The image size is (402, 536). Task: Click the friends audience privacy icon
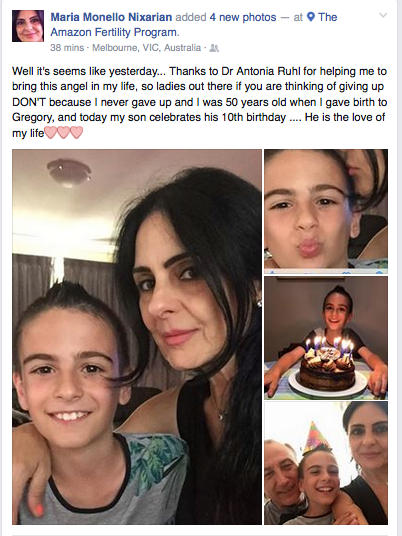coord(214,48)
